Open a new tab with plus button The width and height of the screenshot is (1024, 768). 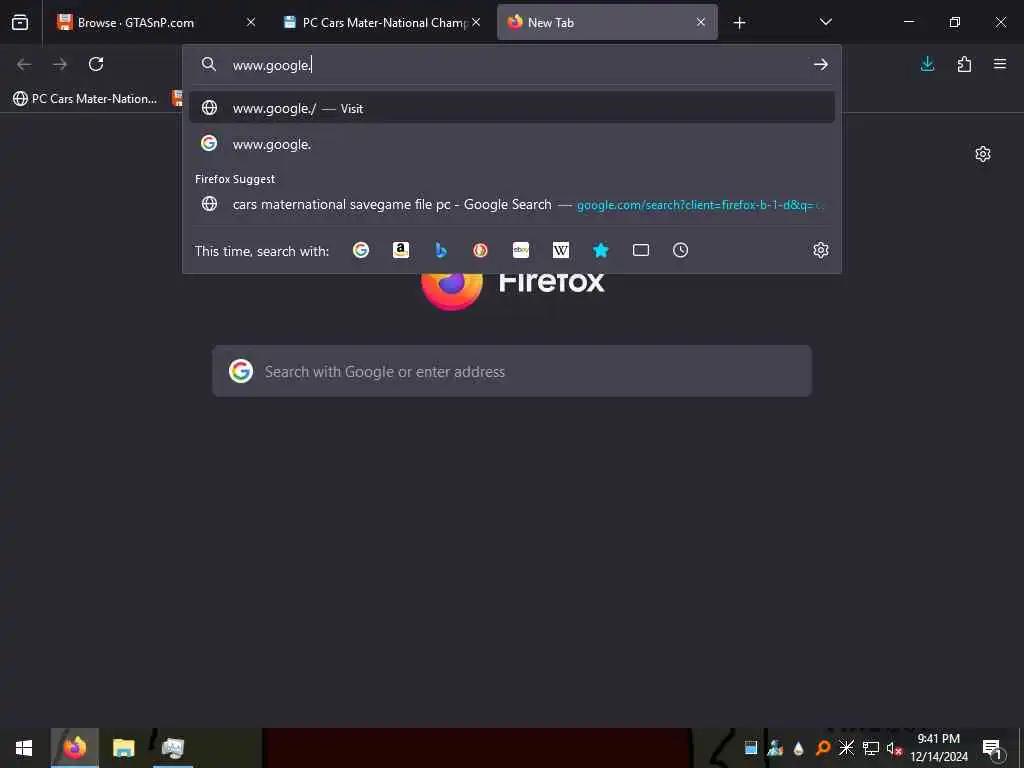[739, 23]
